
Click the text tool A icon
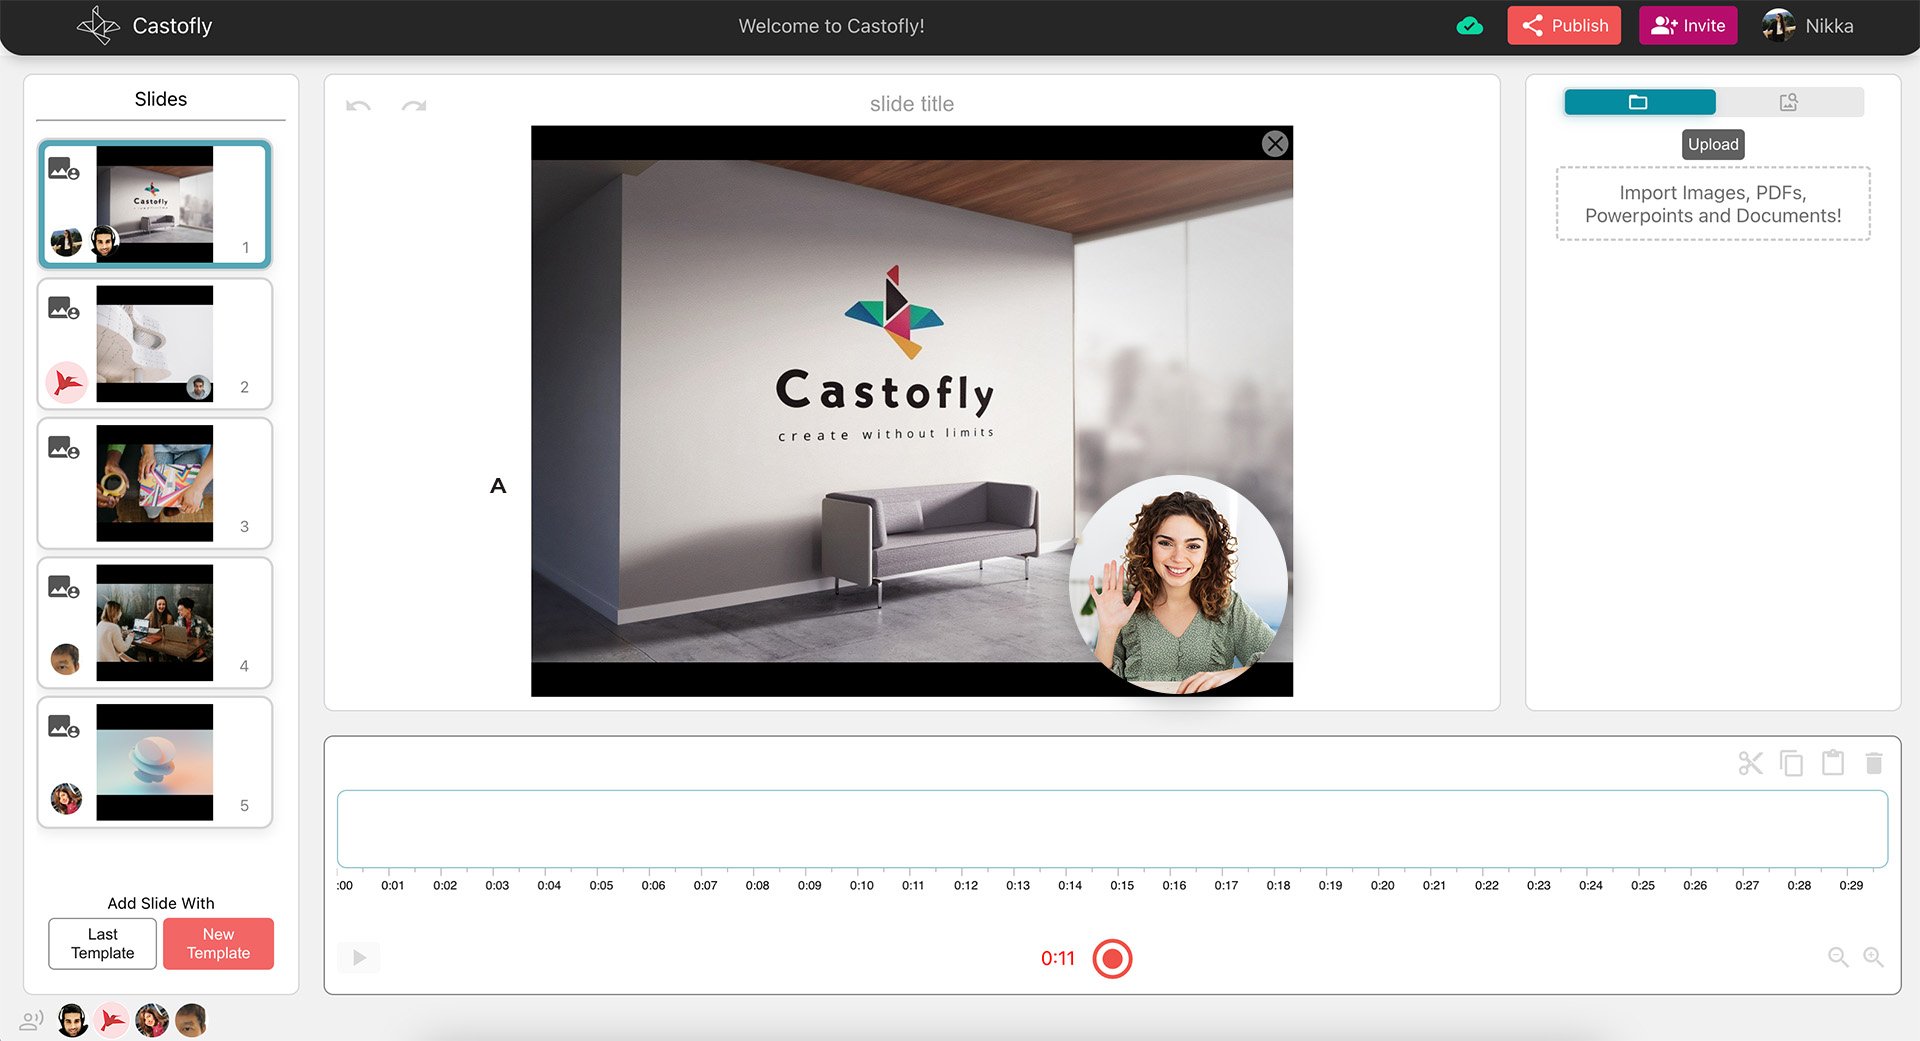tap(498, 486)
